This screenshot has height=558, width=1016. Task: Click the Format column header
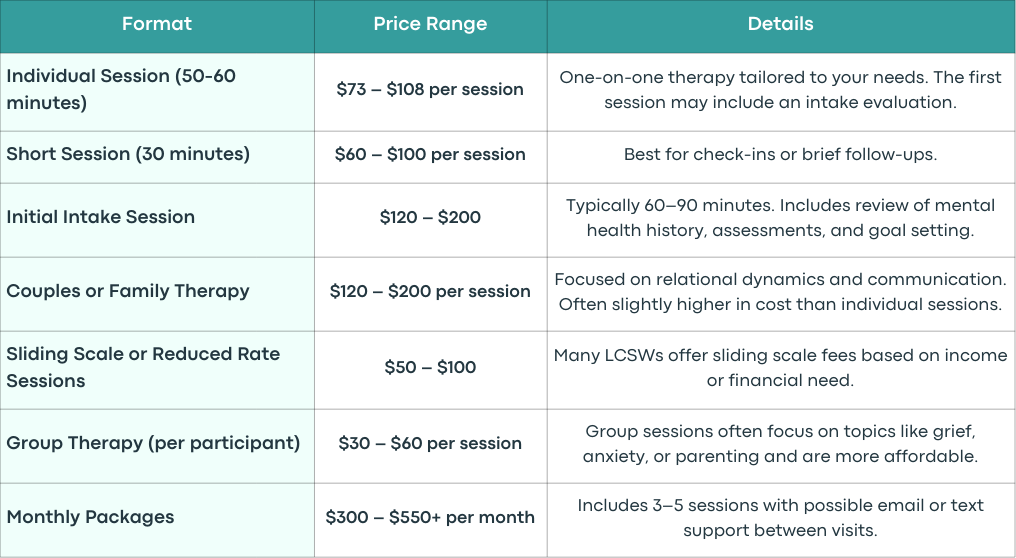[157, 24]
